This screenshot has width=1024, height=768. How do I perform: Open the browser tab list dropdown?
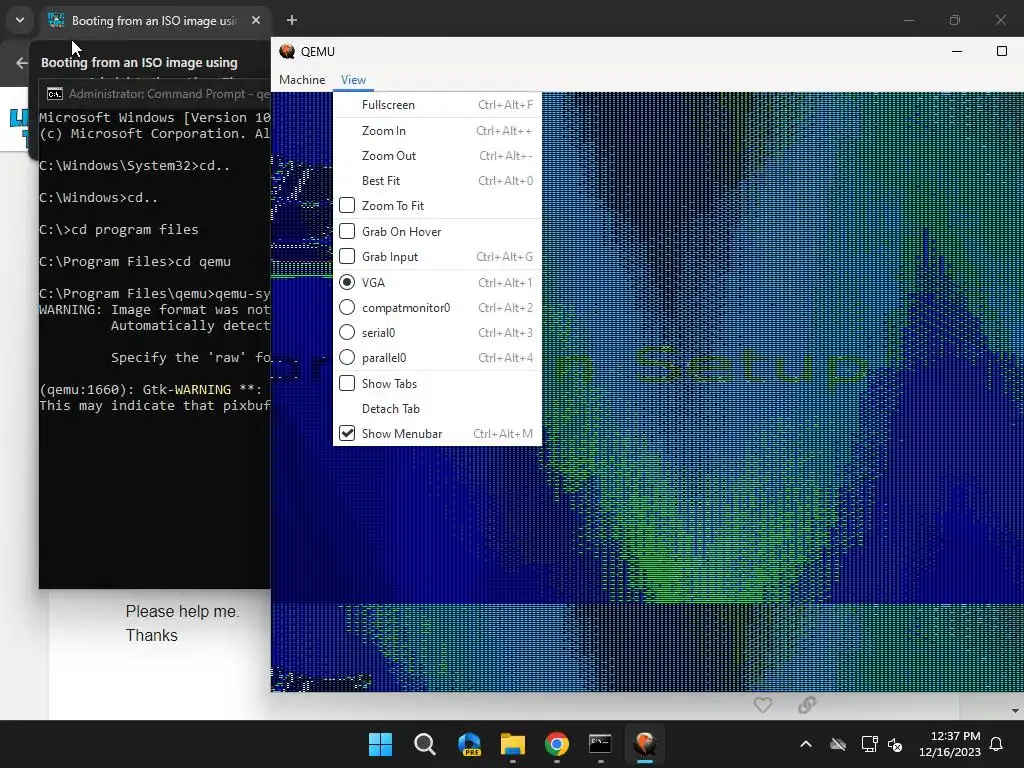click(20, 20)
